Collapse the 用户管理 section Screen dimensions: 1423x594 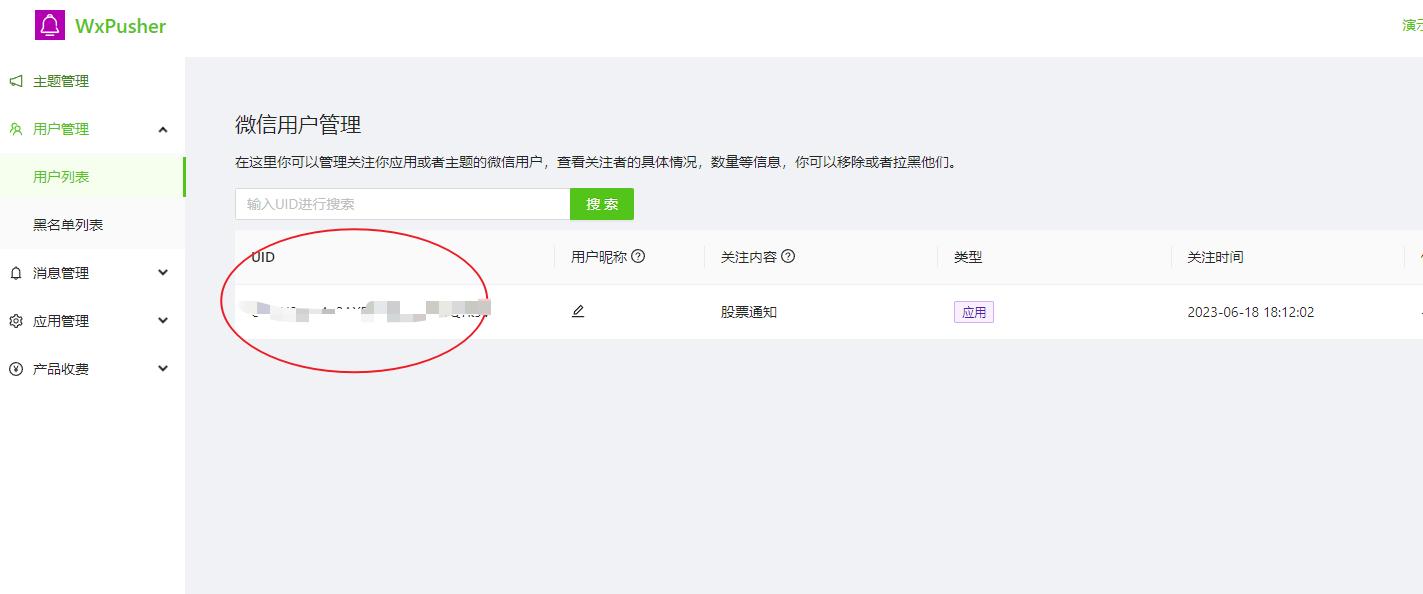[163, 129]
